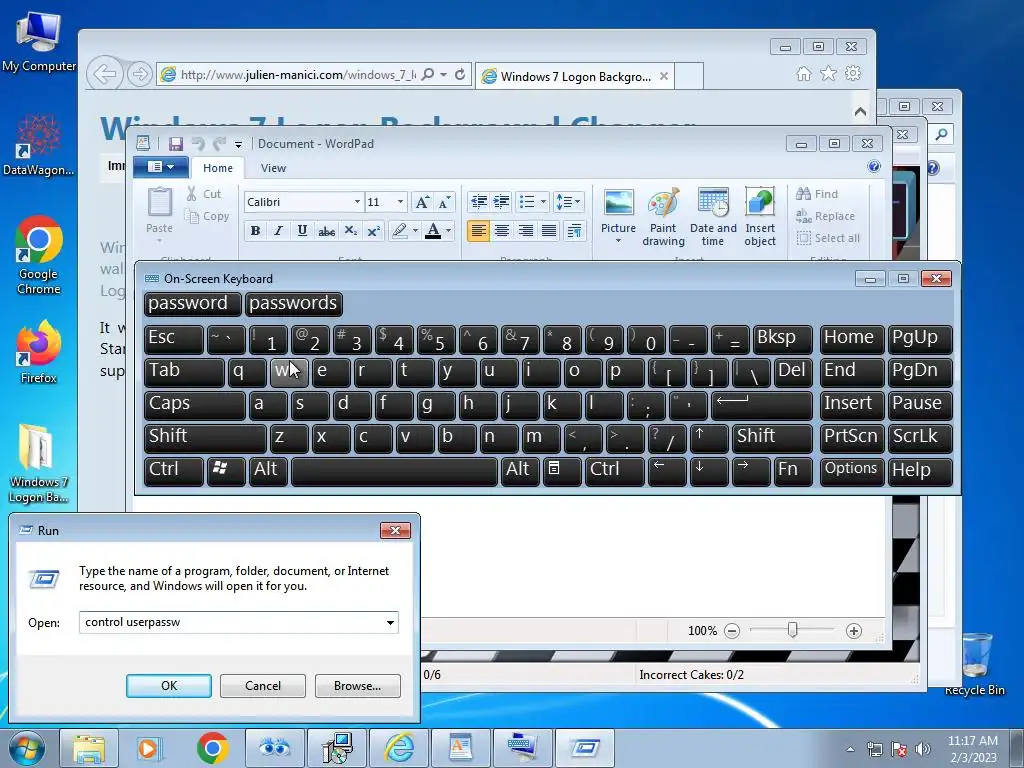Select Center alignment in WordPad
Image resolution: width=1024 pixels, height=768 pixels.
pos(502,231)
